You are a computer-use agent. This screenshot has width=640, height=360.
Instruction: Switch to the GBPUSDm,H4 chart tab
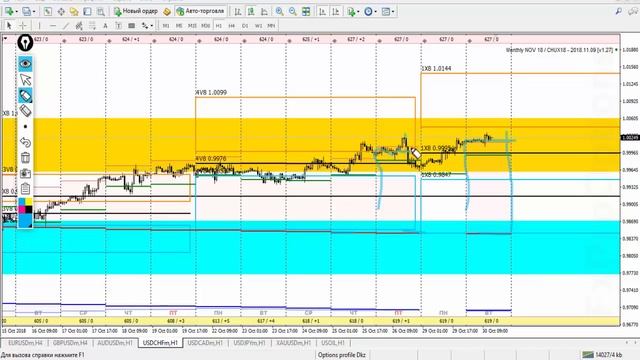pos(70,343)
